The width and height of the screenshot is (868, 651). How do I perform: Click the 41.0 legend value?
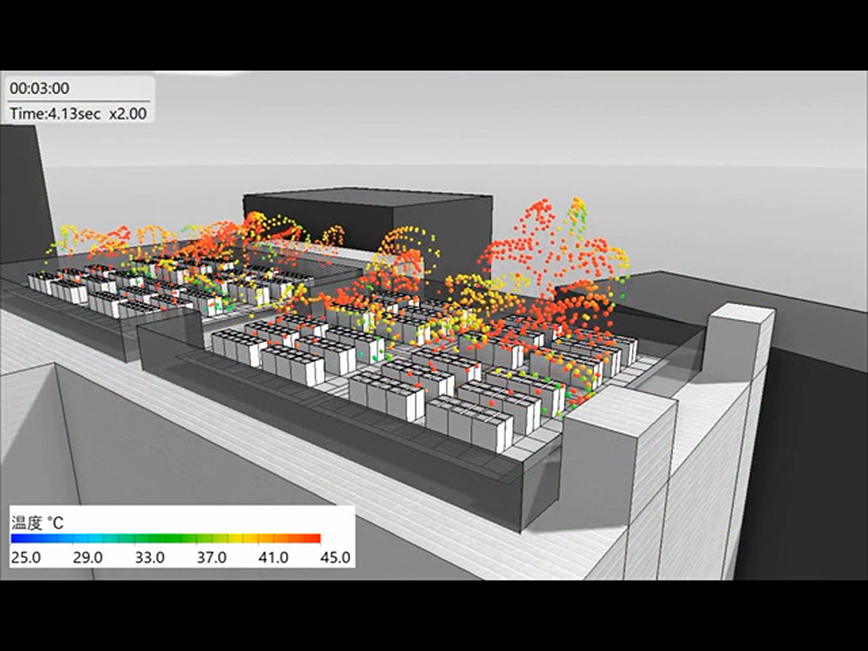pyautogui.click(x=273, y=557)
